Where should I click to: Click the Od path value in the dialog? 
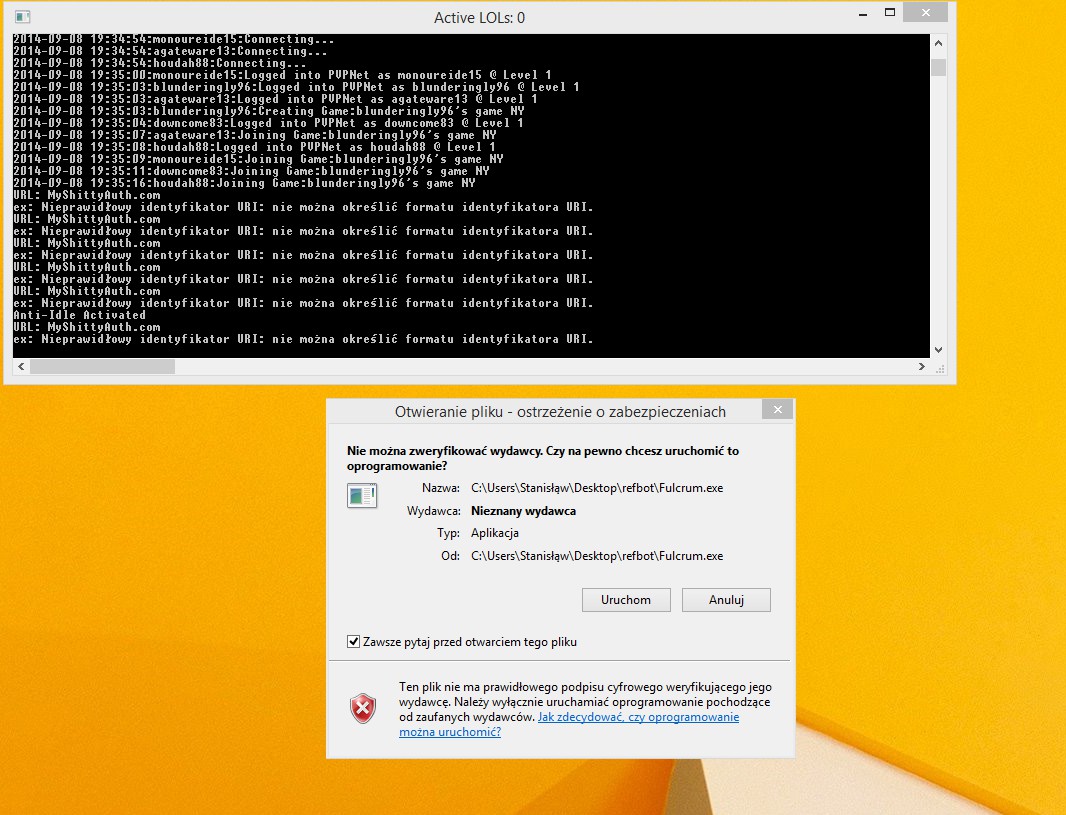tap(597, 556)
